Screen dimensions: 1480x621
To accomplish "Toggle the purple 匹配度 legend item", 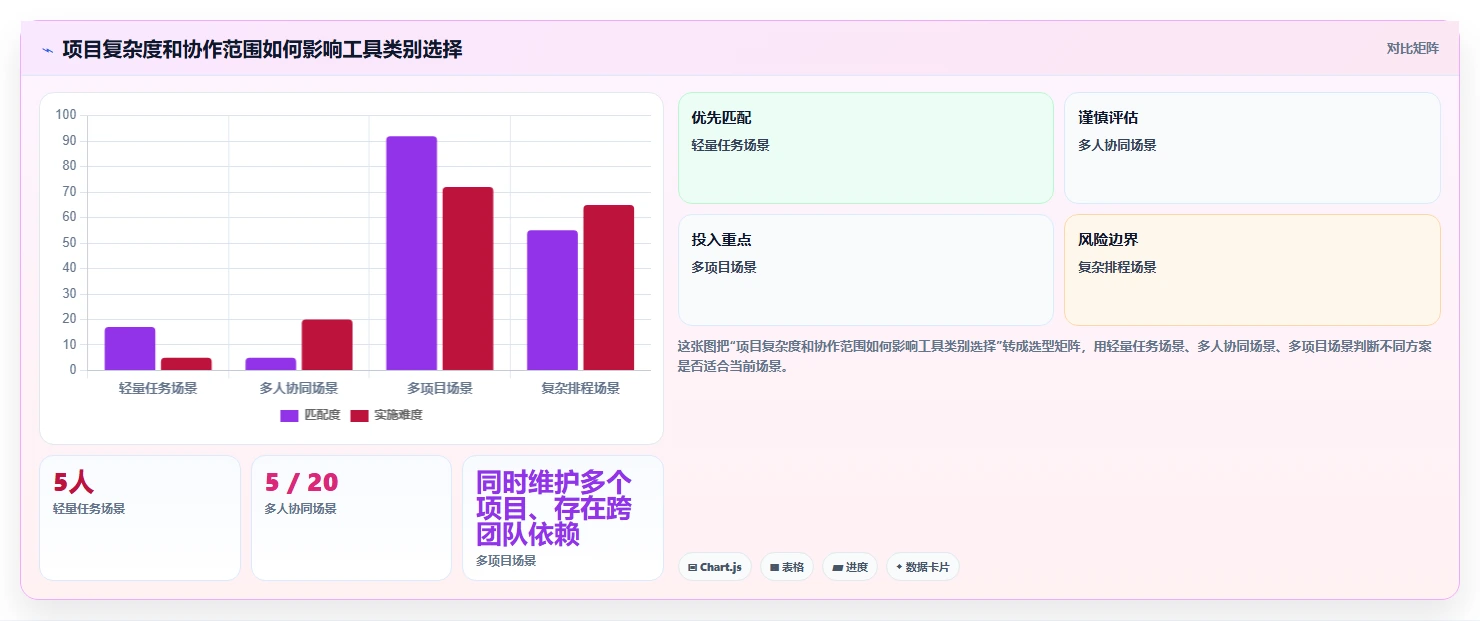I will coord(310,415).
